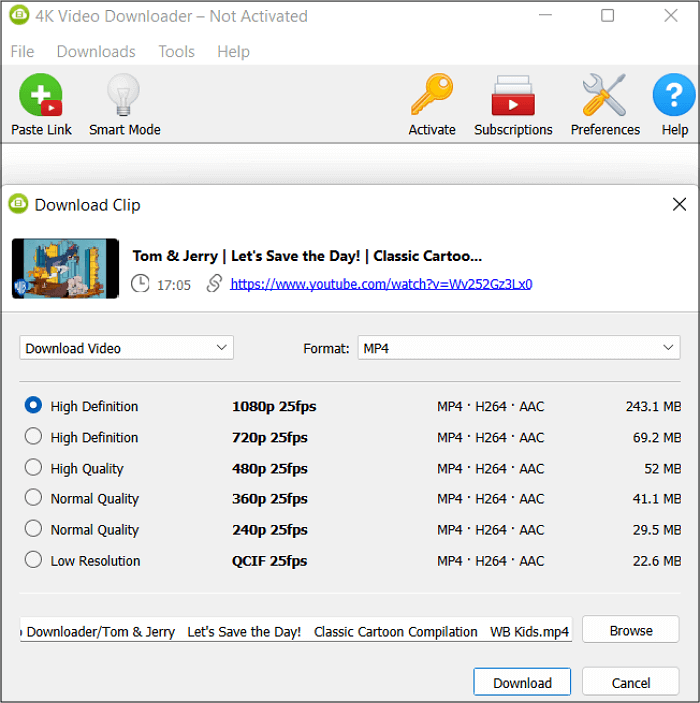The image size is (700, 703).
Task: Click the 52 MB file size
Action: coord(663,469)
